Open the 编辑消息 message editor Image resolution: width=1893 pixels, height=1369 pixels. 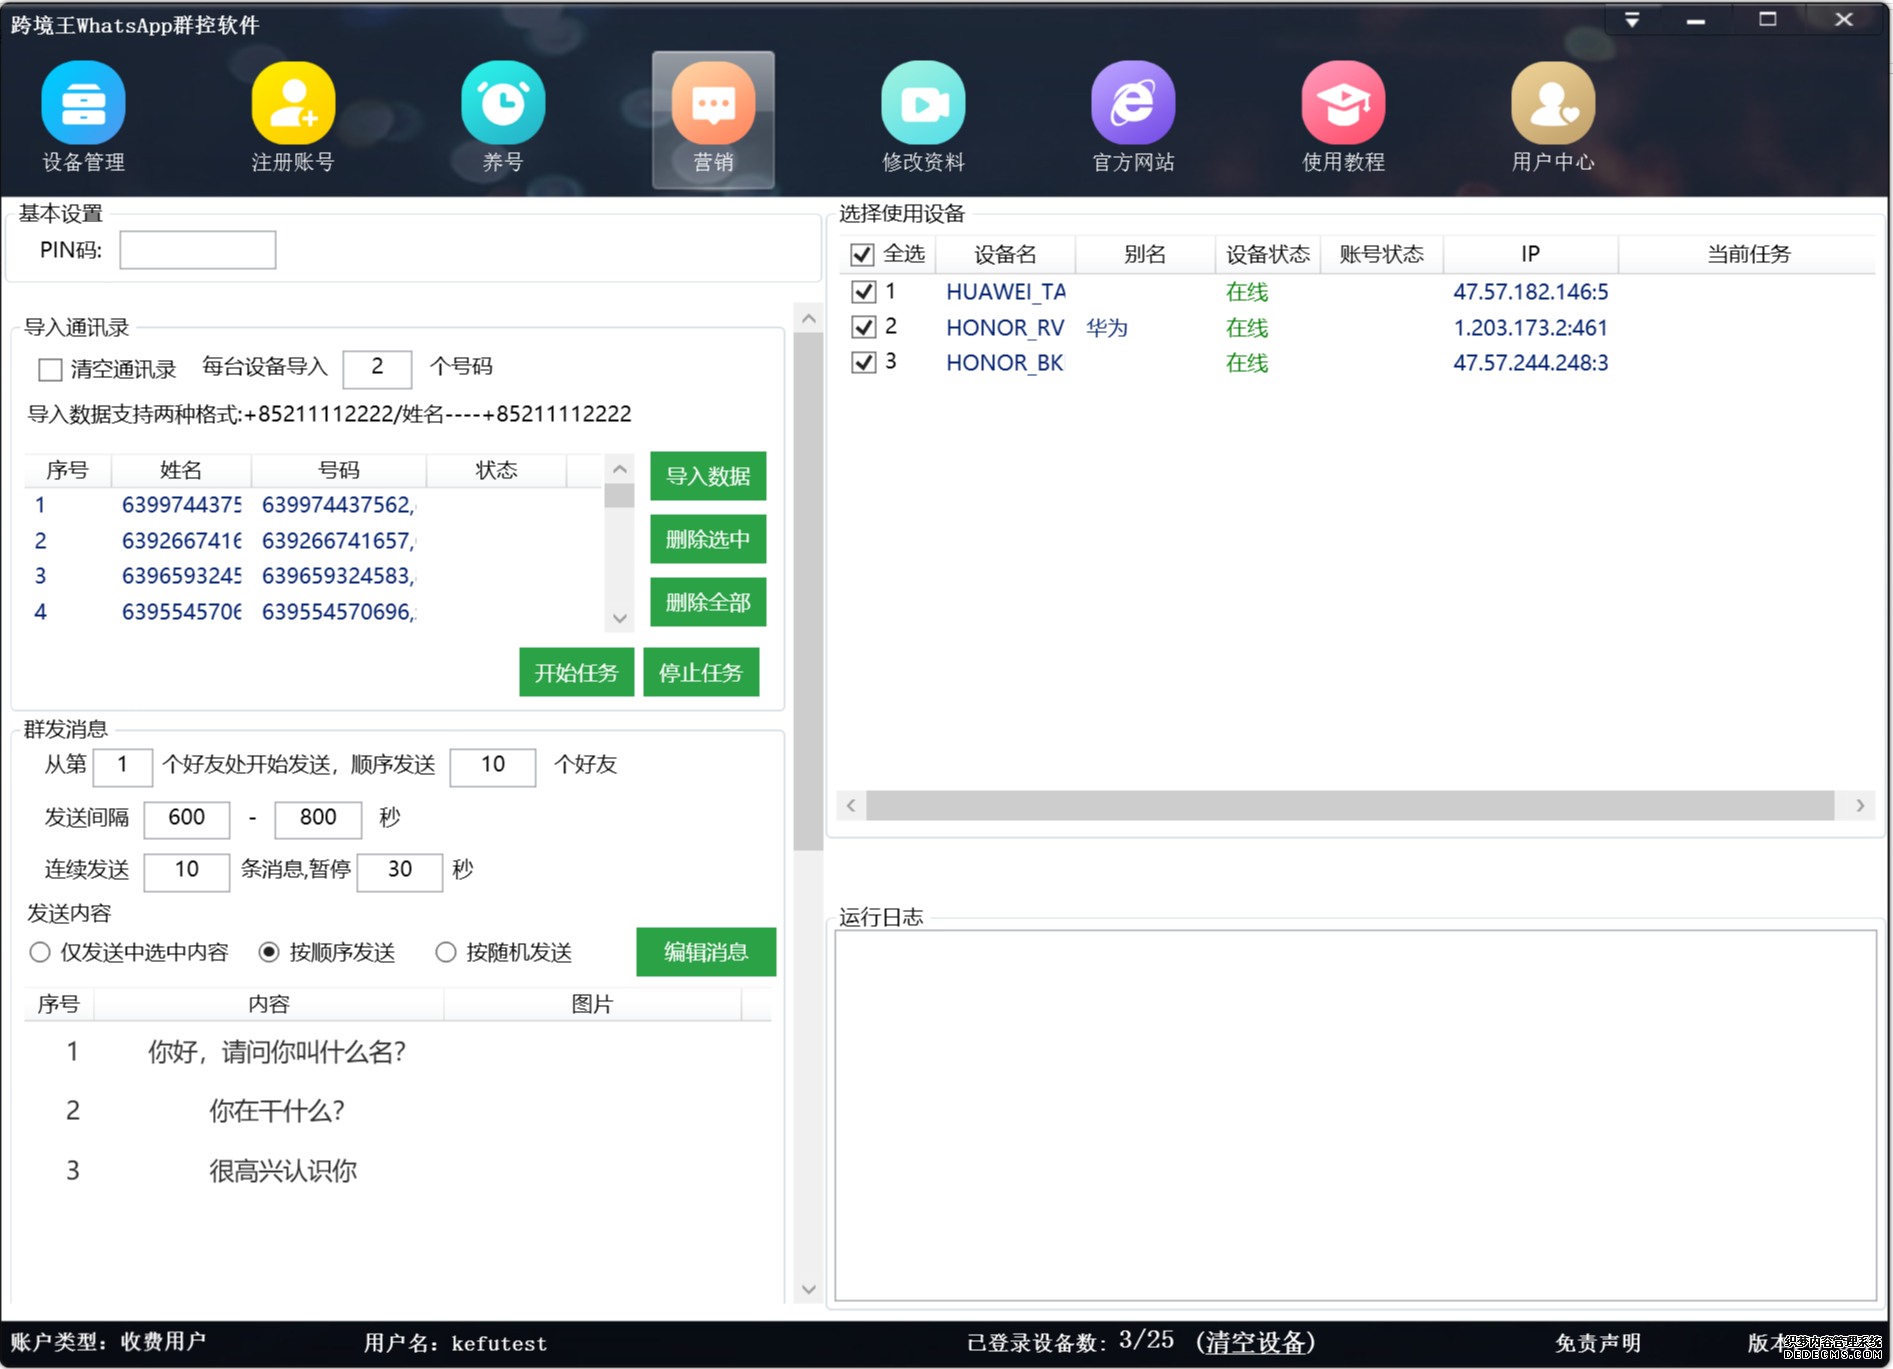[705, 952]
